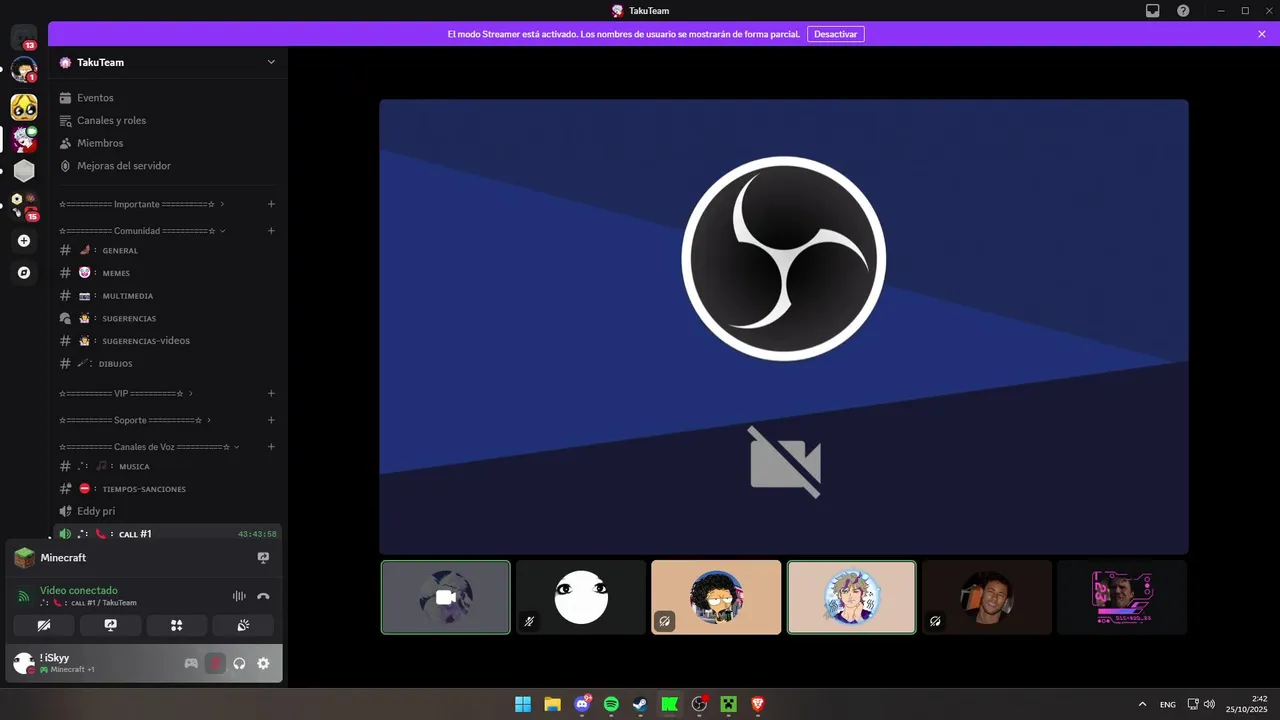Open the server folder with 15 badge
Screen dimensions: 1280x720
[x=24, y=206]
